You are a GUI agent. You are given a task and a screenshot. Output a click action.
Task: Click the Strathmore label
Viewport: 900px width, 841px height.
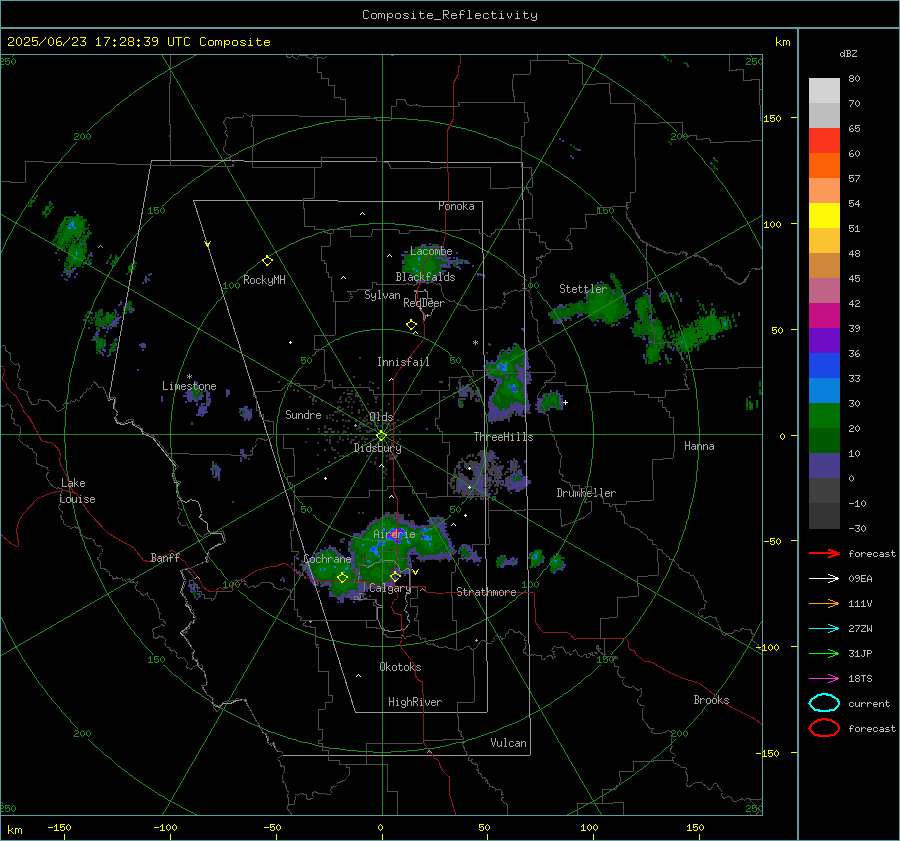486,592
